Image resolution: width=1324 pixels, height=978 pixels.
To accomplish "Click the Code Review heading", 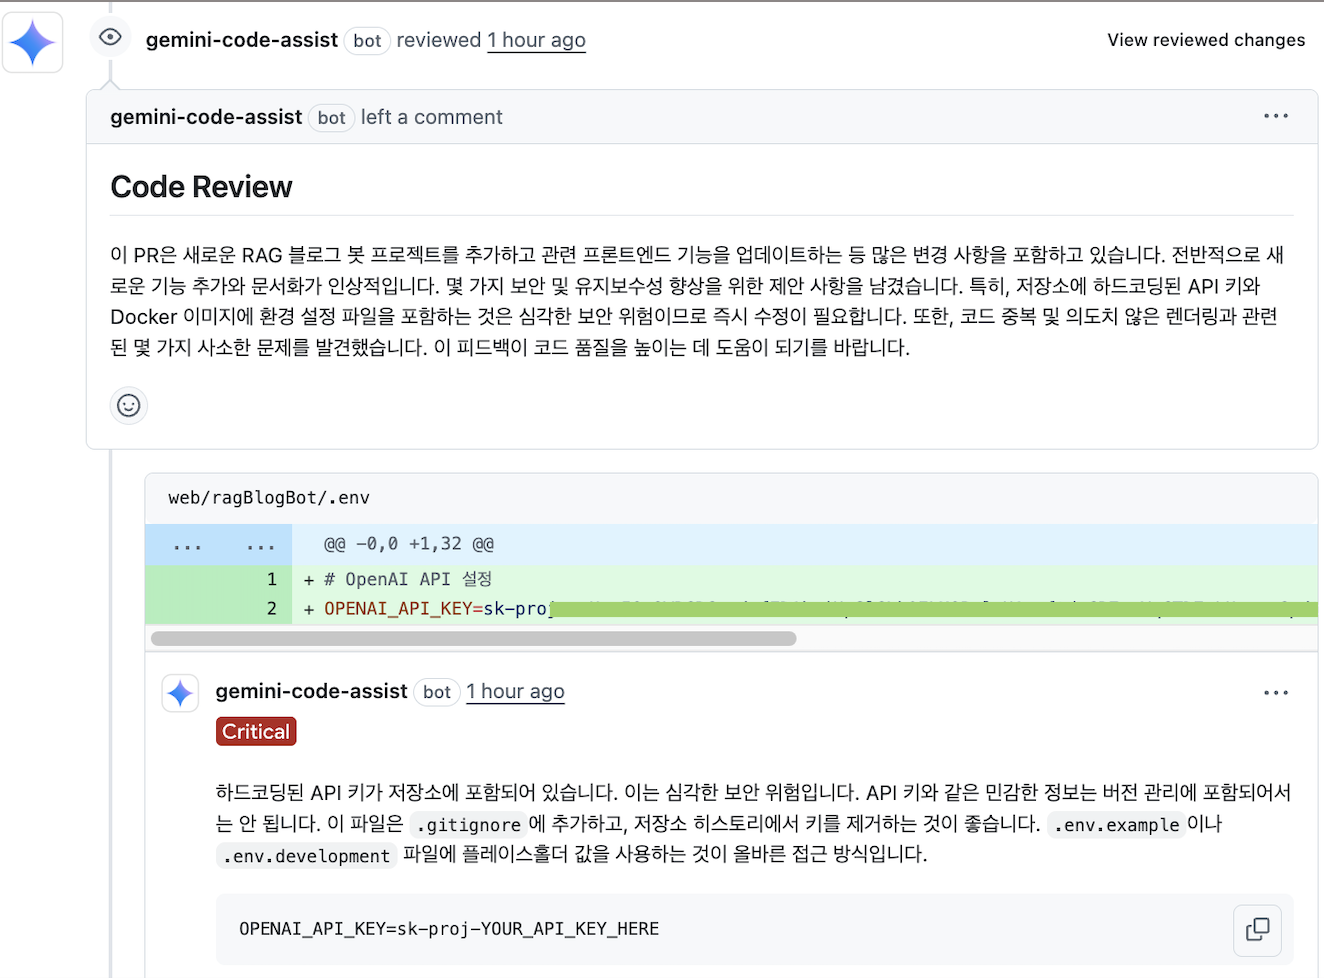I will click(201, 187).
